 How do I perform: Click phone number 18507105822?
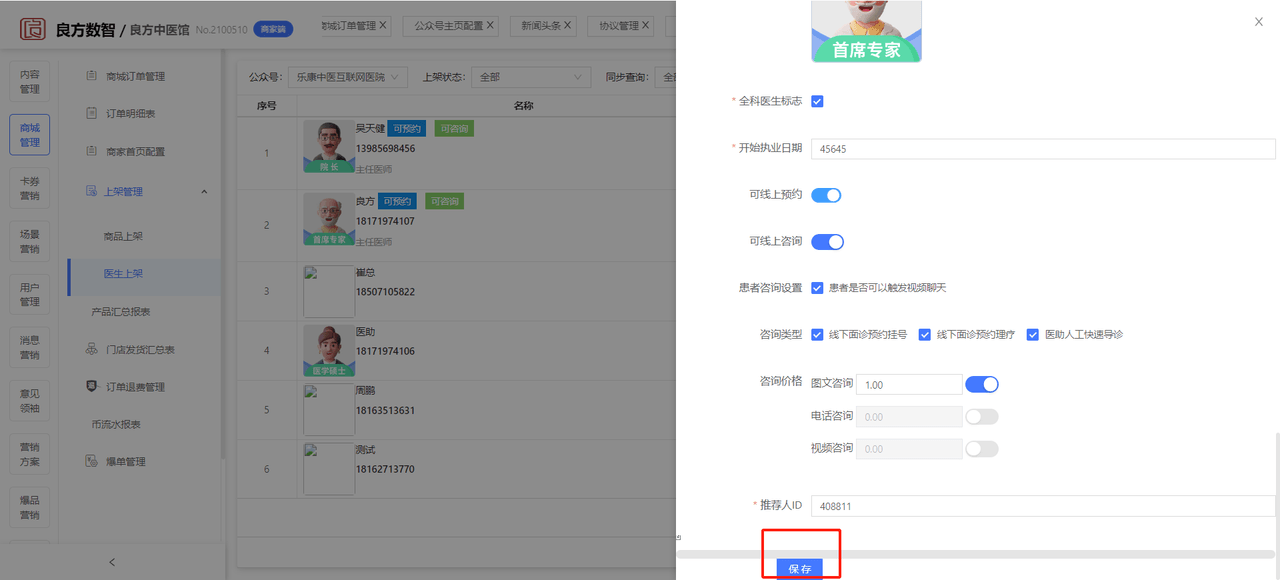[x=385, y=292]
